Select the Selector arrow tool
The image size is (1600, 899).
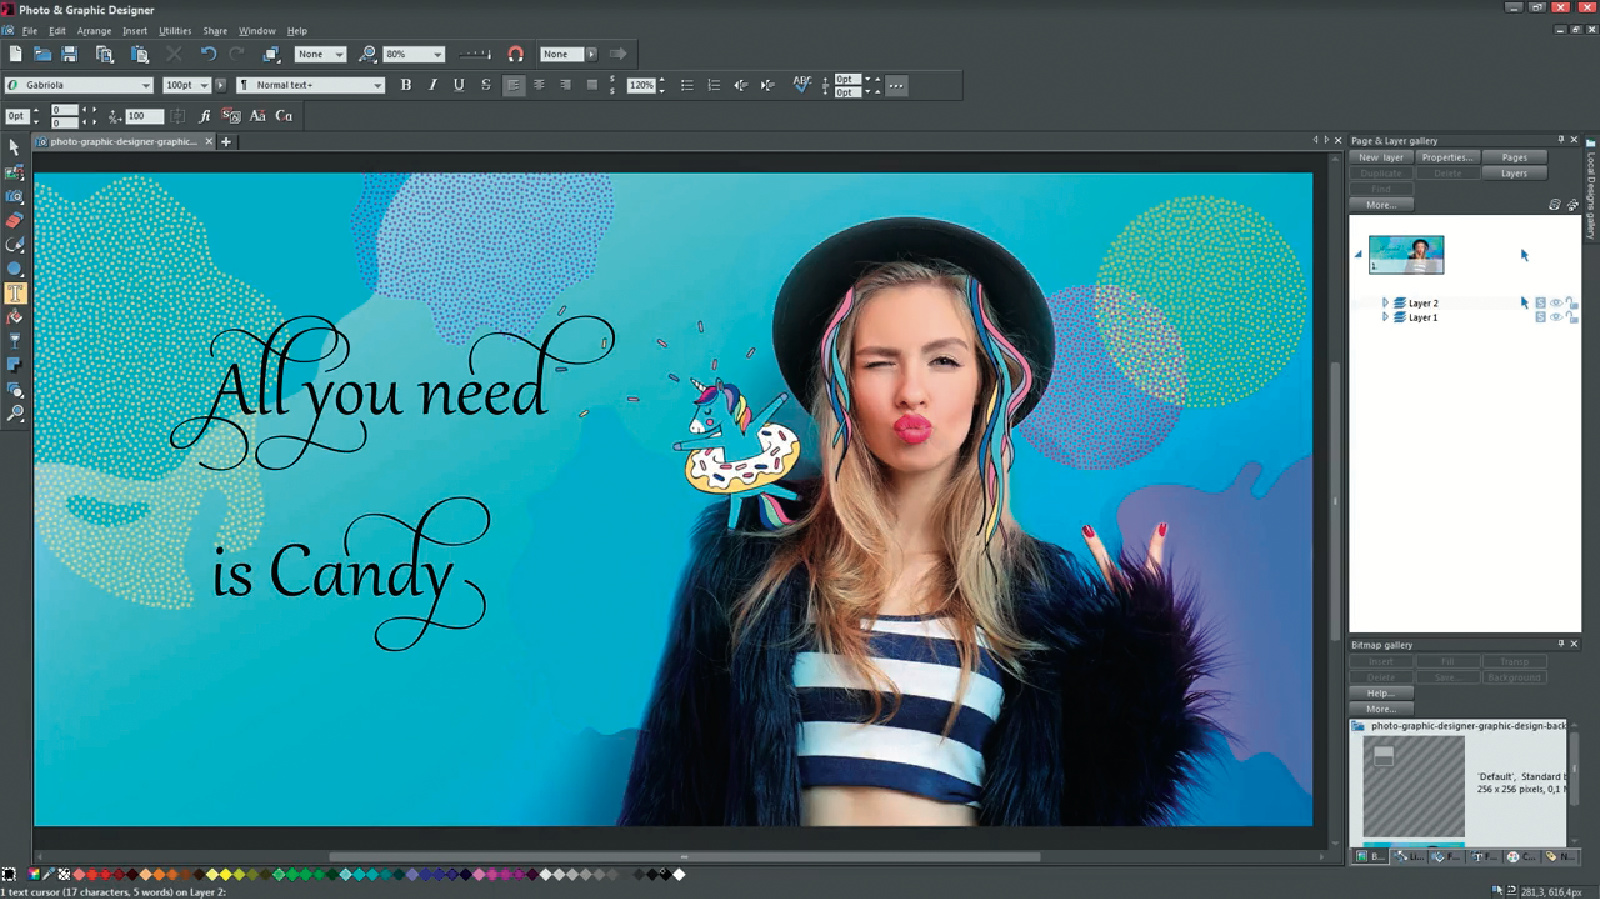pos(14,147)
